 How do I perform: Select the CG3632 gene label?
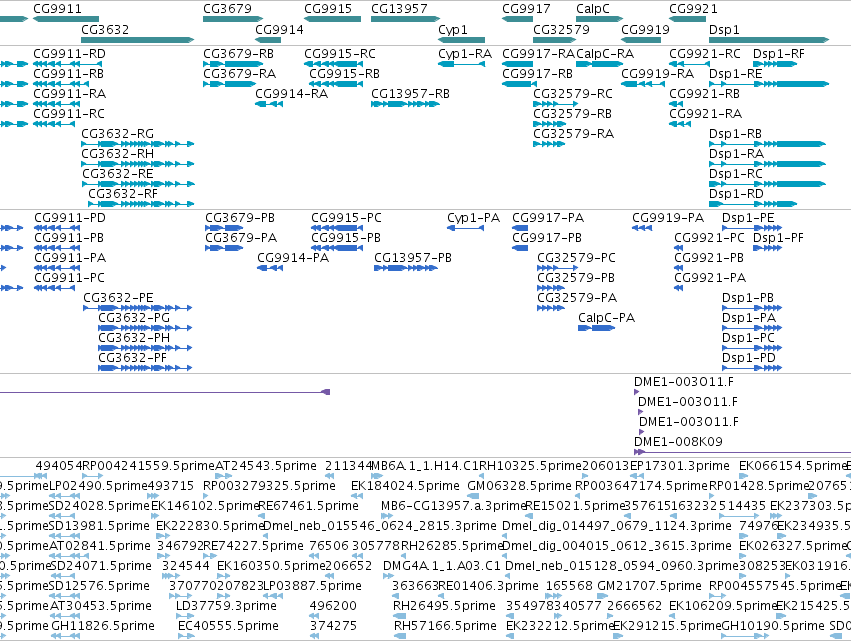coord(105,29)
